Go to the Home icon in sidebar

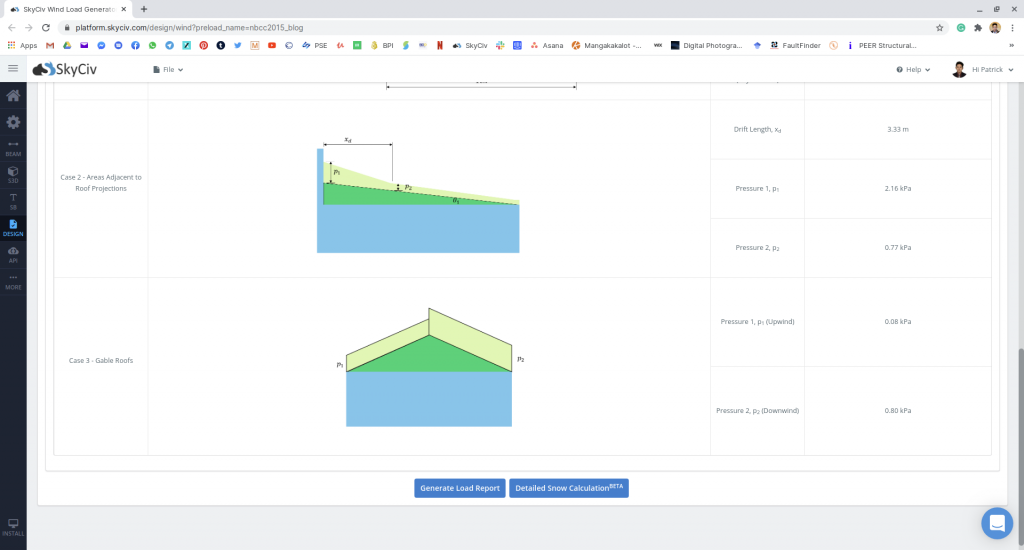pyautogui.click(x=13, y=96)
